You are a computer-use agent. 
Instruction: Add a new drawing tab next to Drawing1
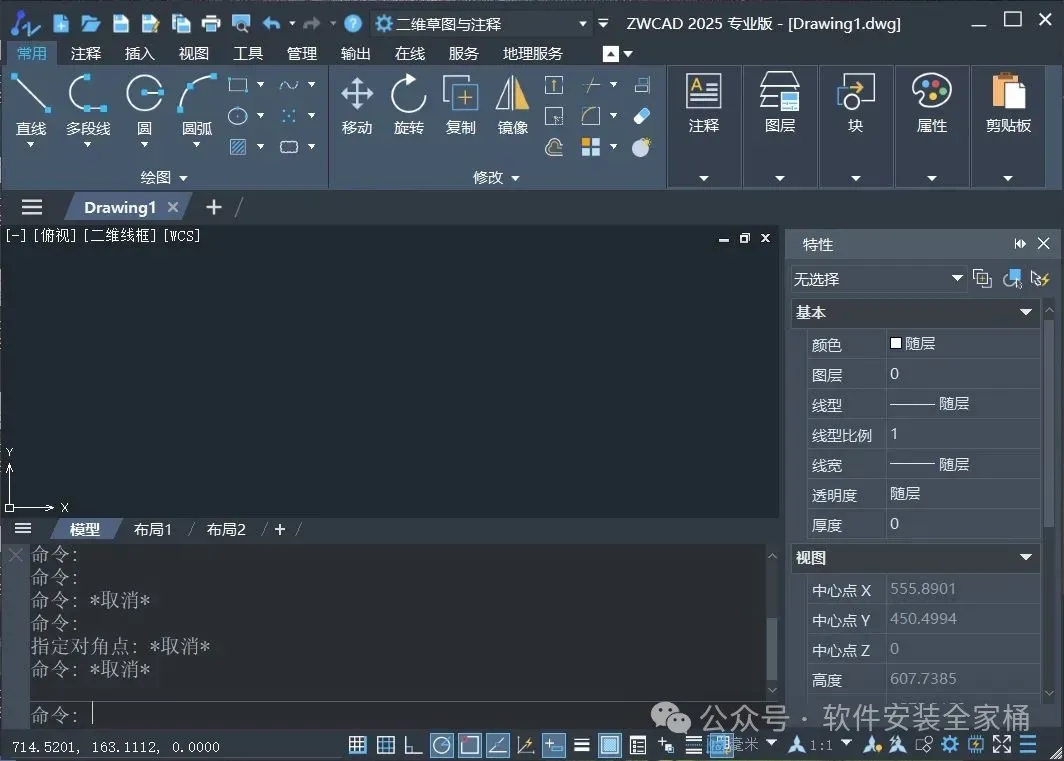click(214, 207)
